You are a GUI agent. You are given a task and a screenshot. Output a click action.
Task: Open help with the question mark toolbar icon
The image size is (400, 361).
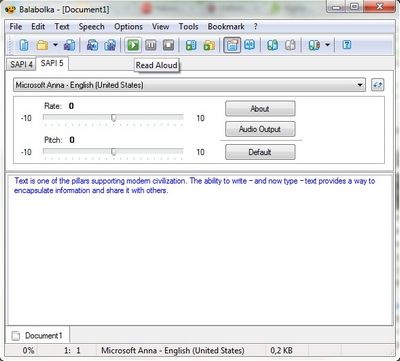[x=347, y=45]
